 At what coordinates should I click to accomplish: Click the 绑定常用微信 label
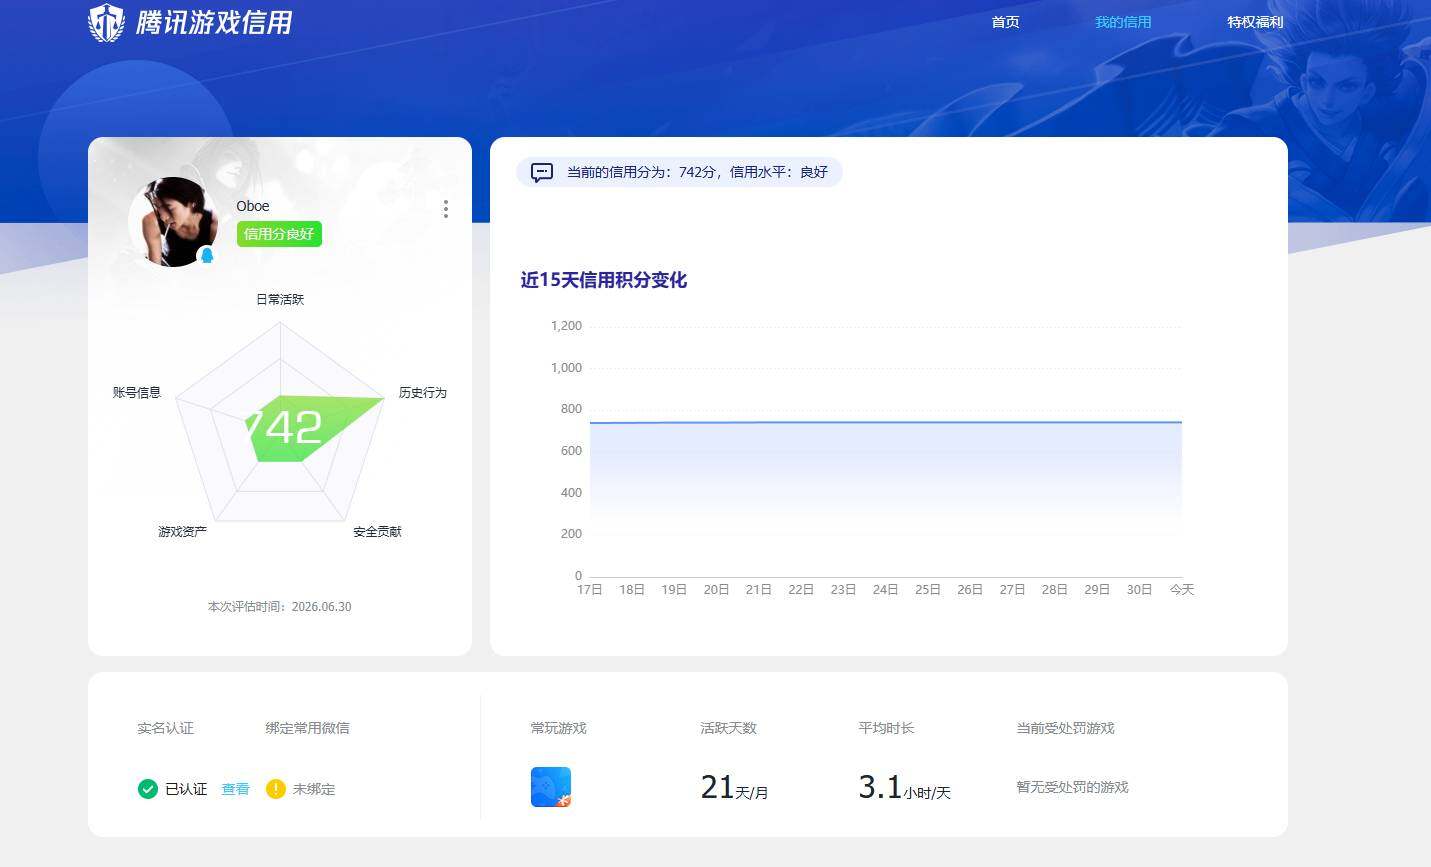coord(307,728)
